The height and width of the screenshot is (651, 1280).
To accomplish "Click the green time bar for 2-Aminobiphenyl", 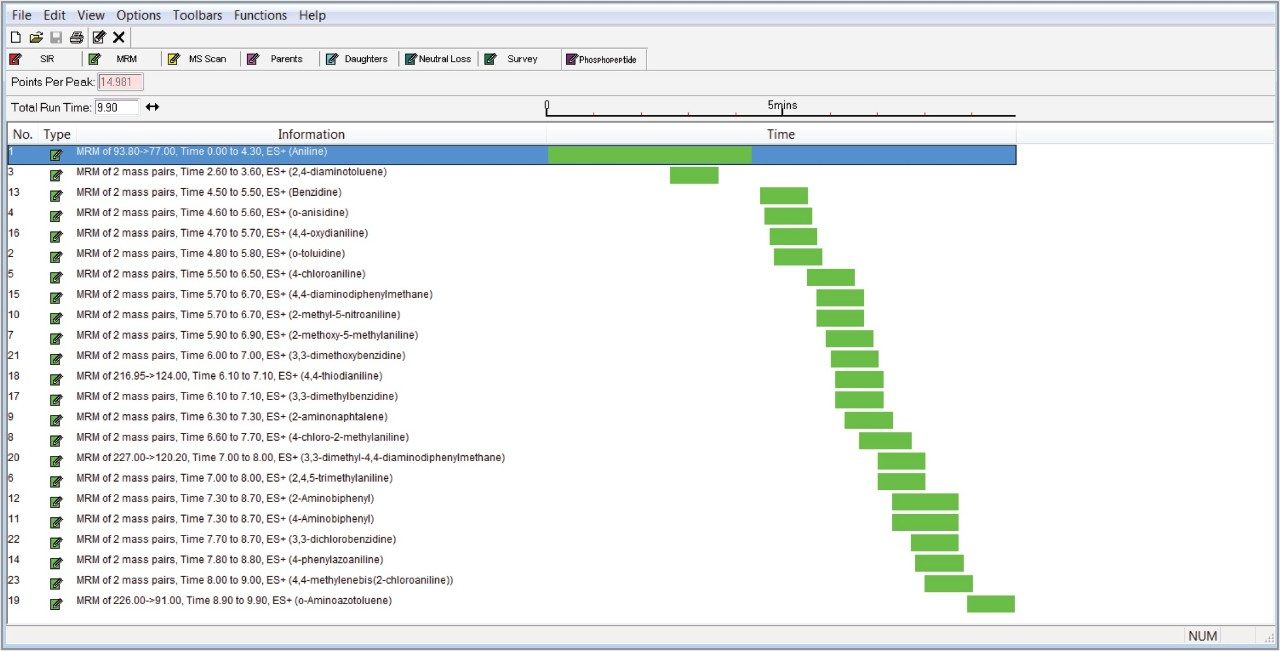I will 925,502.
